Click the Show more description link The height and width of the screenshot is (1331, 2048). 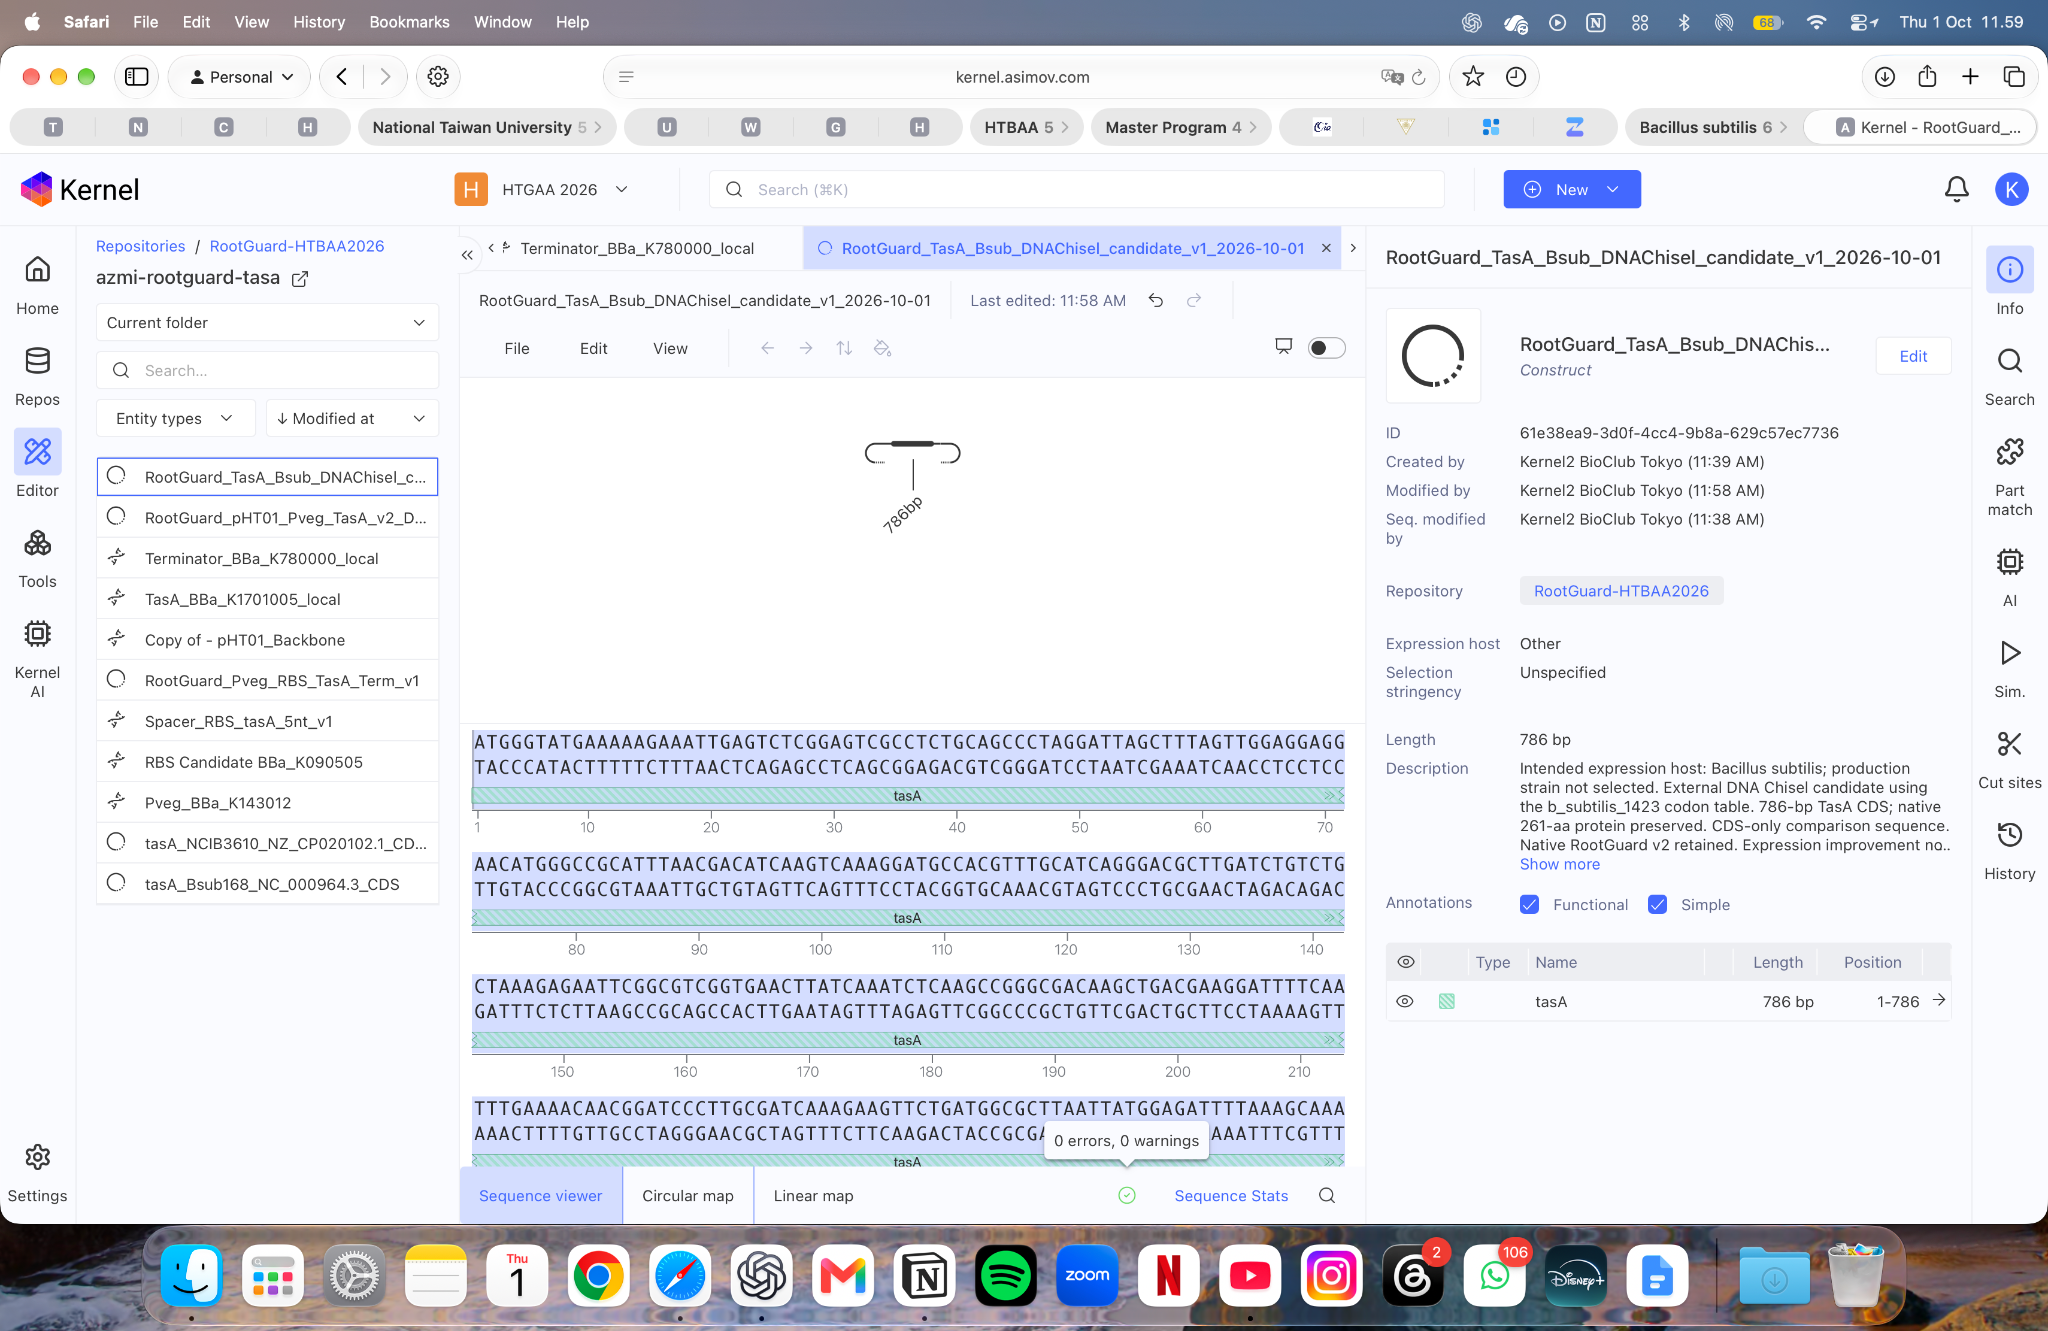point(1560,864)
